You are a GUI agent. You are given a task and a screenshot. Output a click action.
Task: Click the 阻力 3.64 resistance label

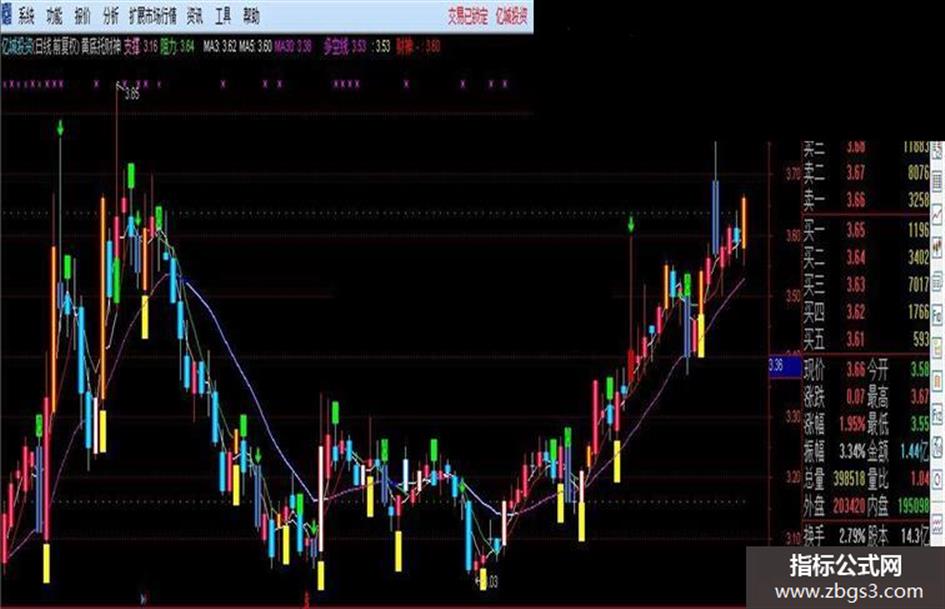coord(178,47)
